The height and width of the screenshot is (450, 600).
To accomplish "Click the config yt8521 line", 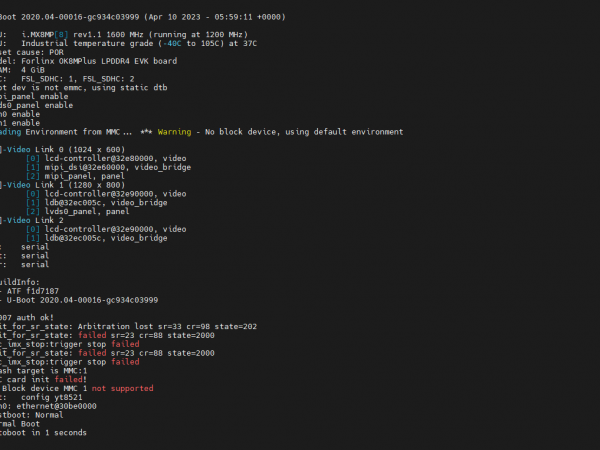I will tap(55, 397).
